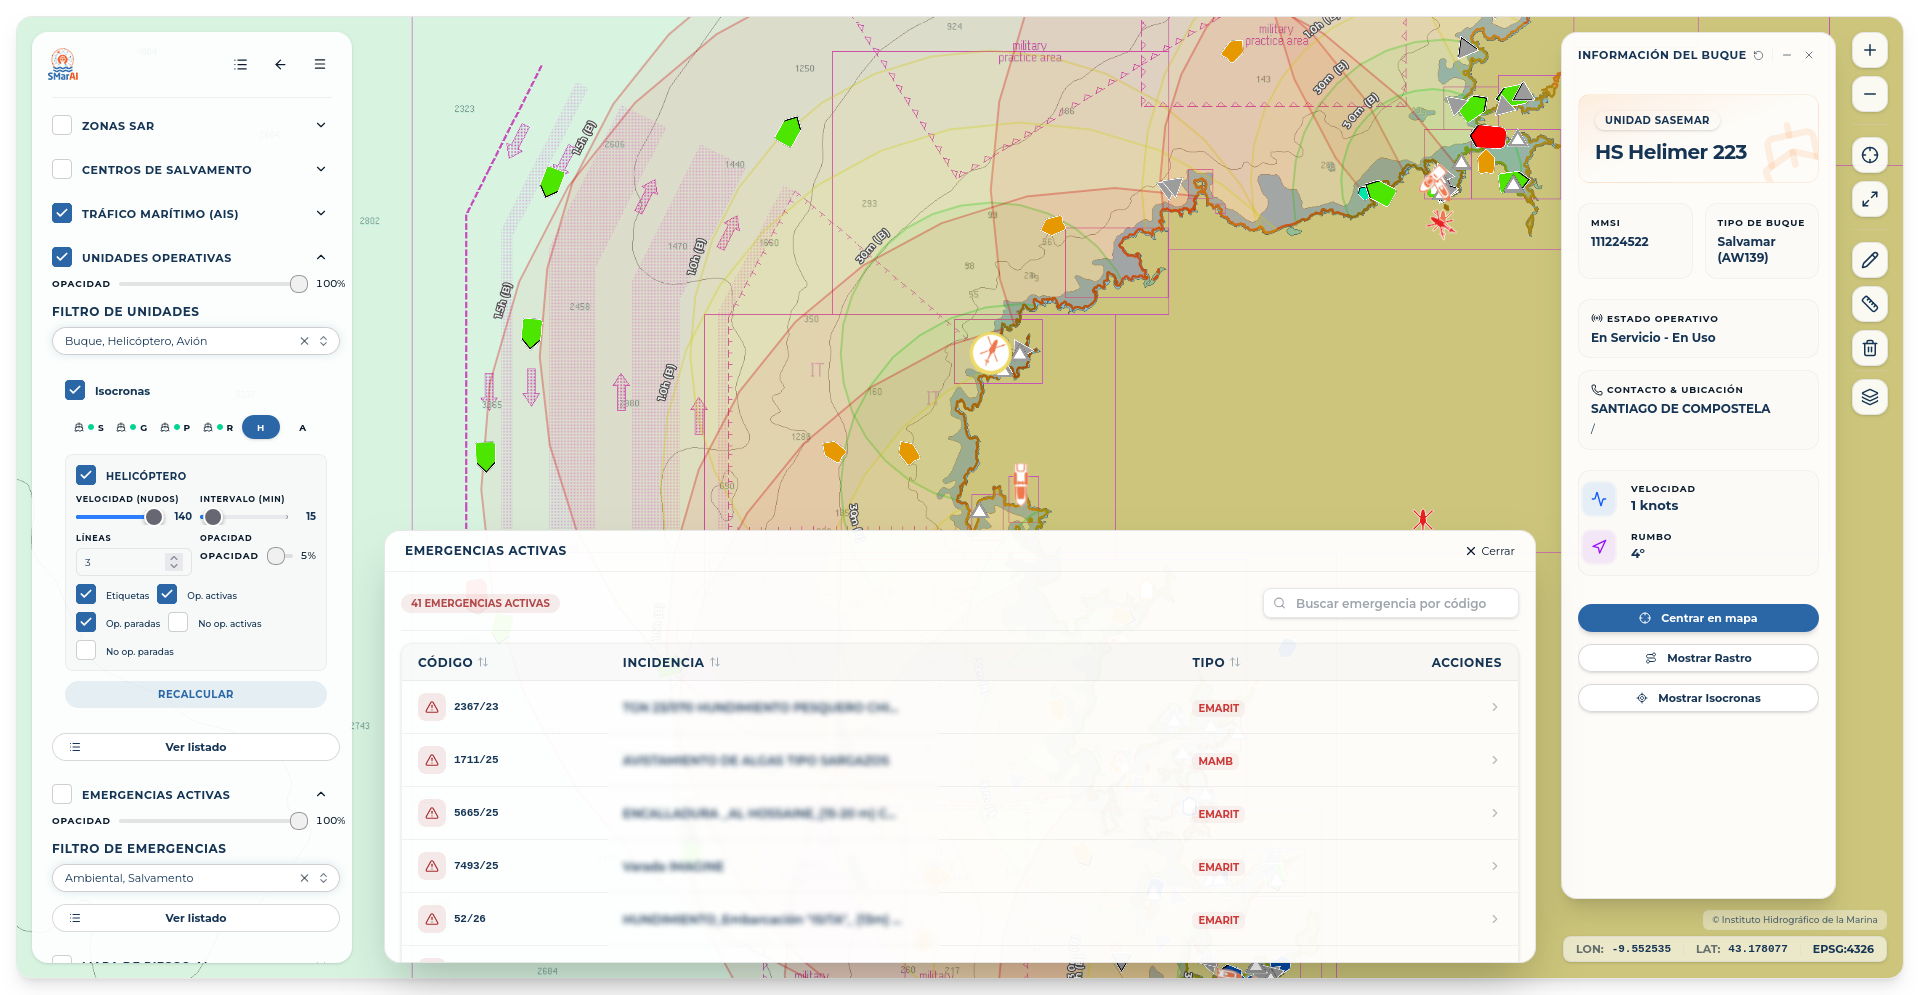This screenshot has height=995, width=1920.
Task: Open the hamburger menu in sidebar header
Action: 320,64
